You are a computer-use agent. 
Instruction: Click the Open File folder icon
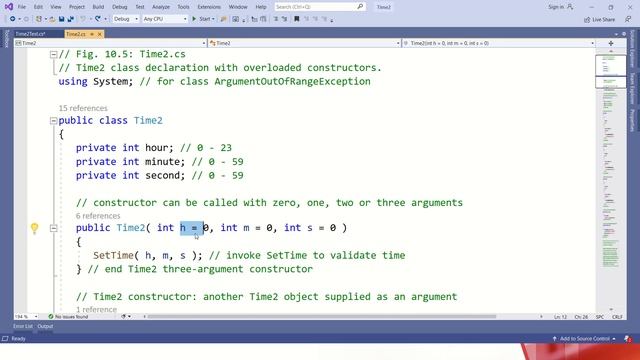[x=52, y=19]
